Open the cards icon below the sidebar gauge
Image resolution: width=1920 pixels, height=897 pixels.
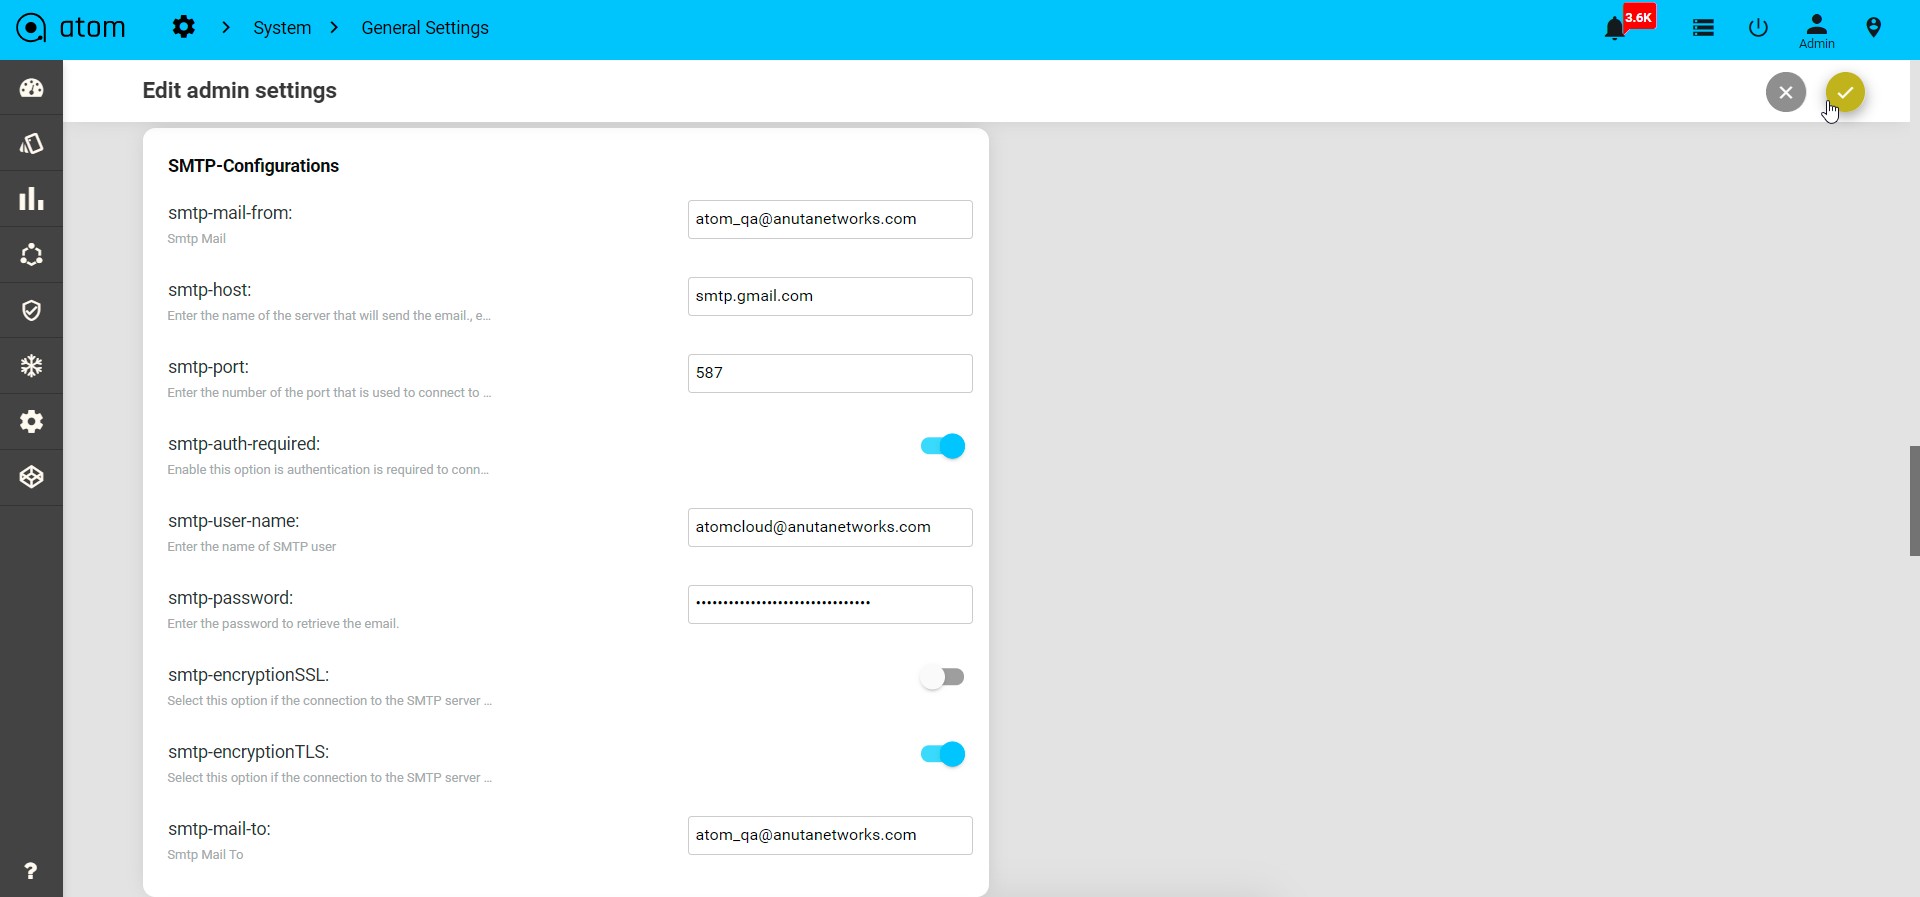pos(32,144)
